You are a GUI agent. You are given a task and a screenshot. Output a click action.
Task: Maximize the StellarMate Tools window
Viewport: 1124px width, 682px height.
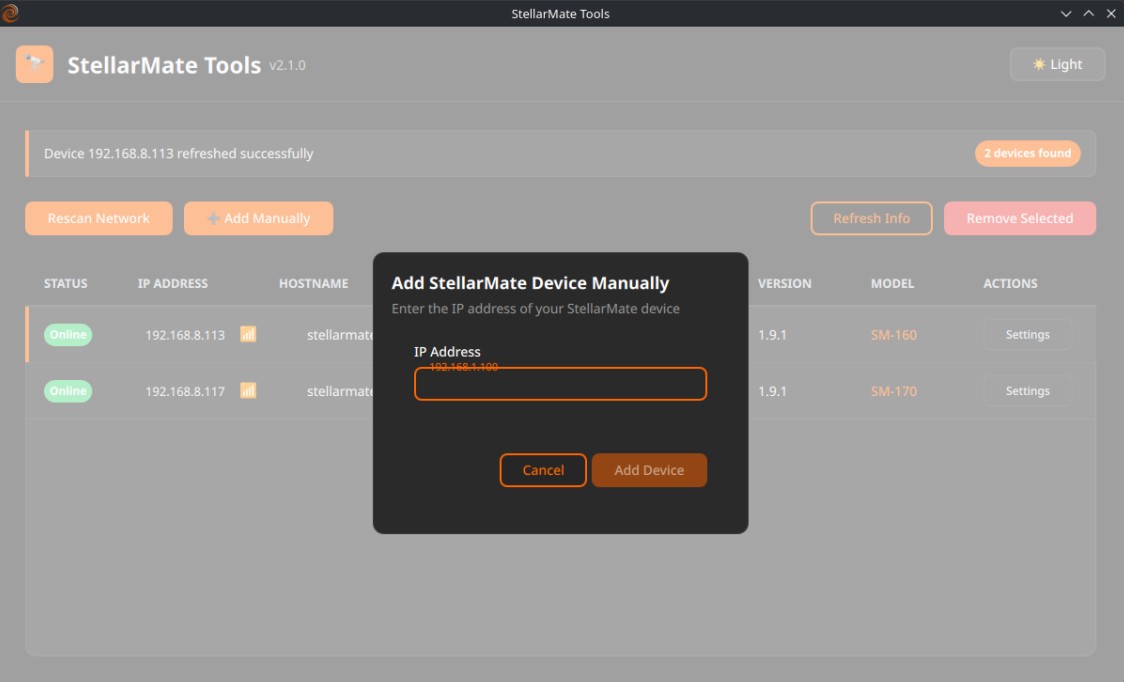coord(1088,14)
